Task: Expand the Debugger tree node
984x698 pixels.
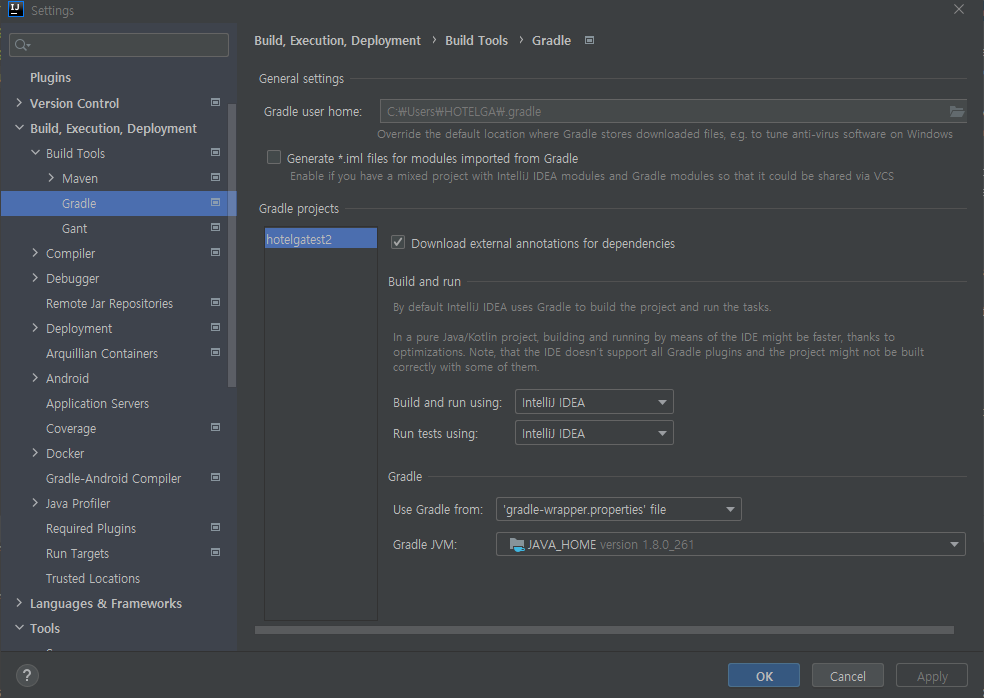Action: 35,277
